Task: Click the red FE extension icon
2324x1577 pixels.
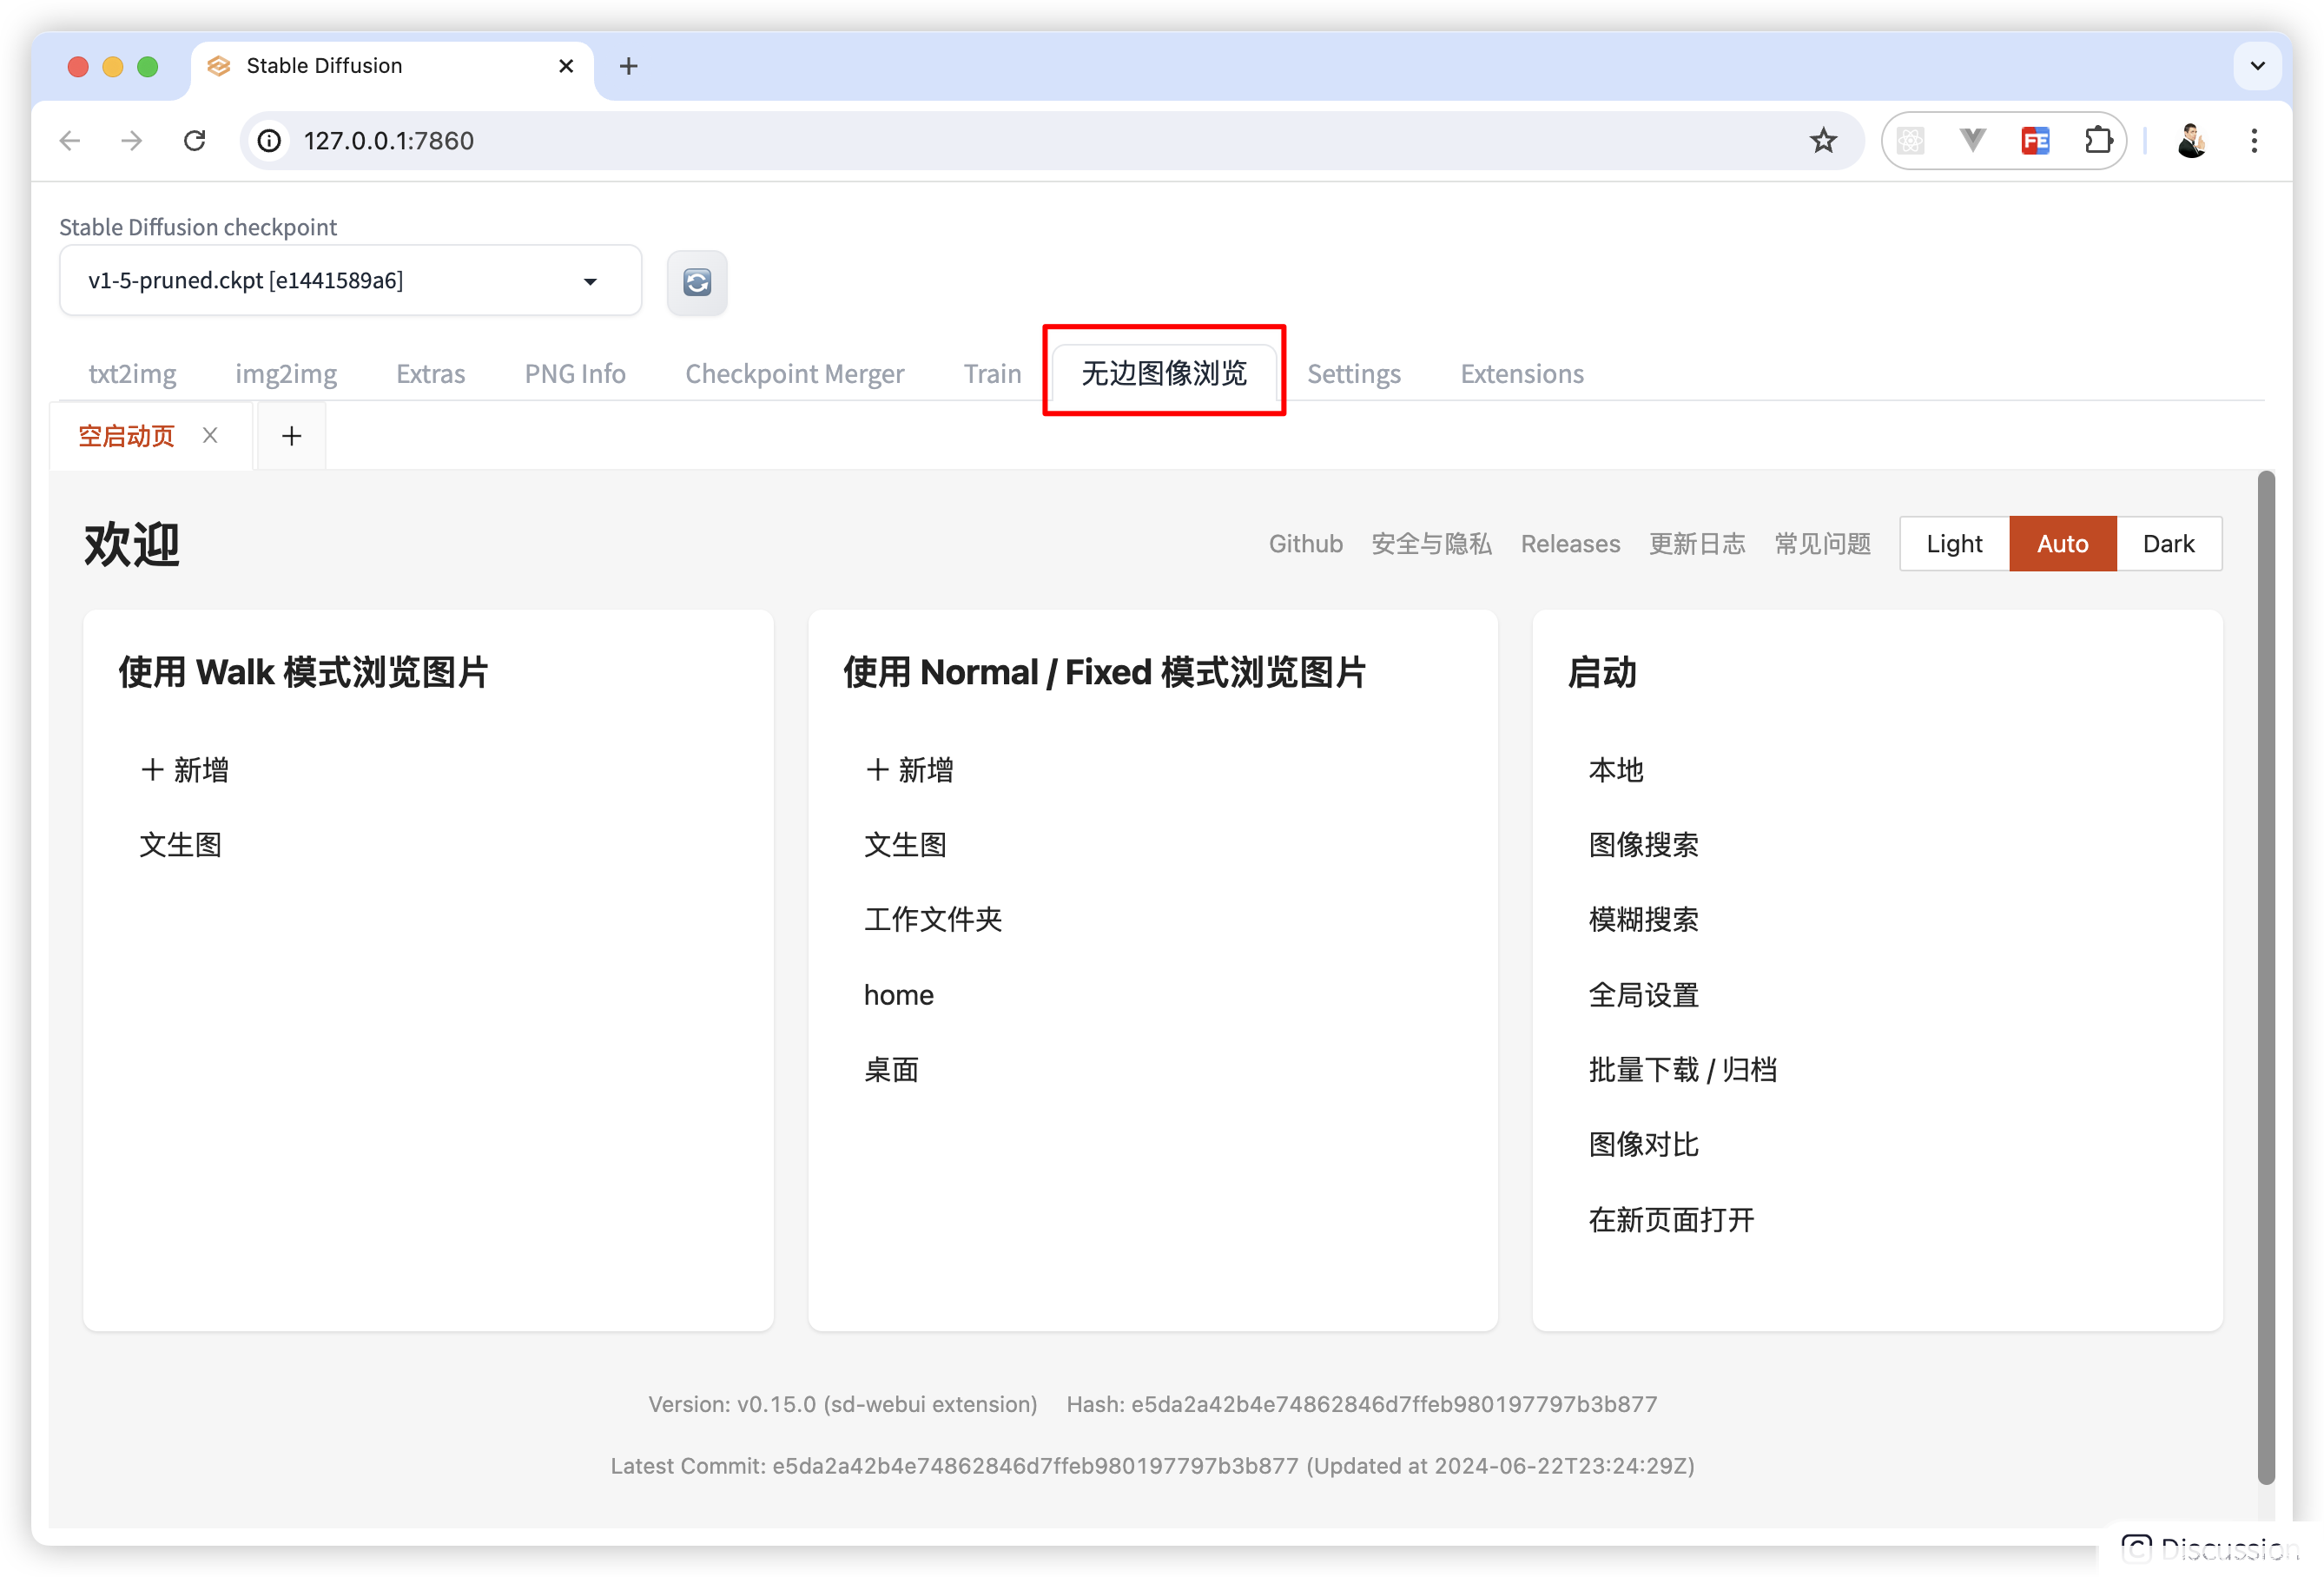Action: click(x=2035, y=141)
